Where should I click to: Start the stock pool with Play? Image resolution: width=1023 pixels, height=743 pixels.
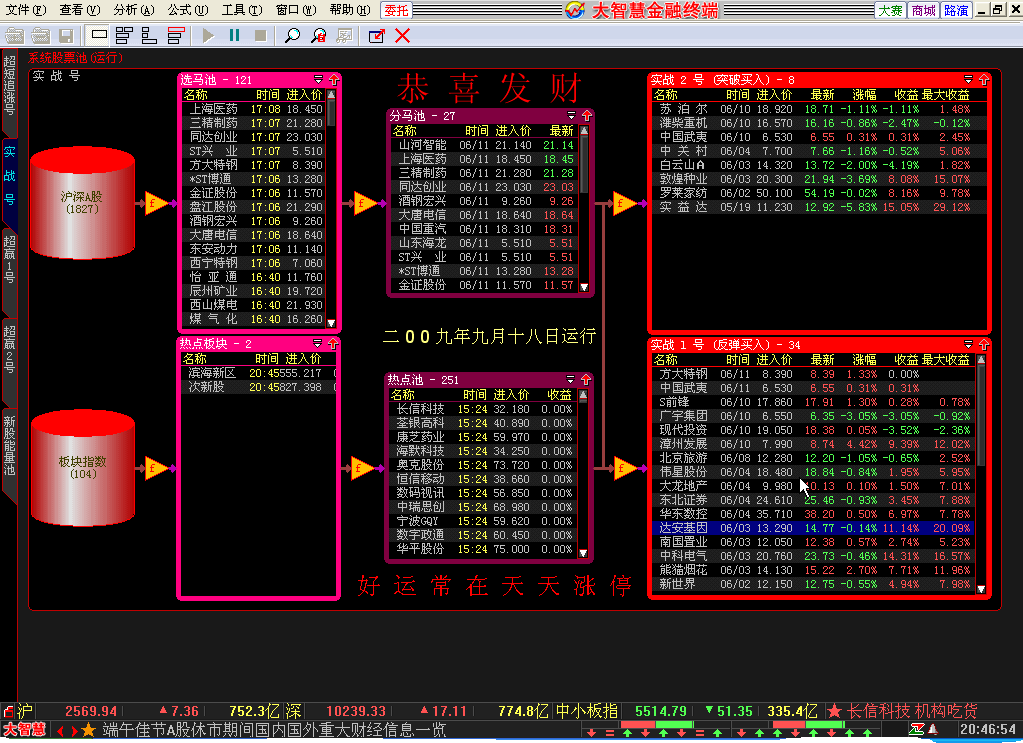point(208,35)
